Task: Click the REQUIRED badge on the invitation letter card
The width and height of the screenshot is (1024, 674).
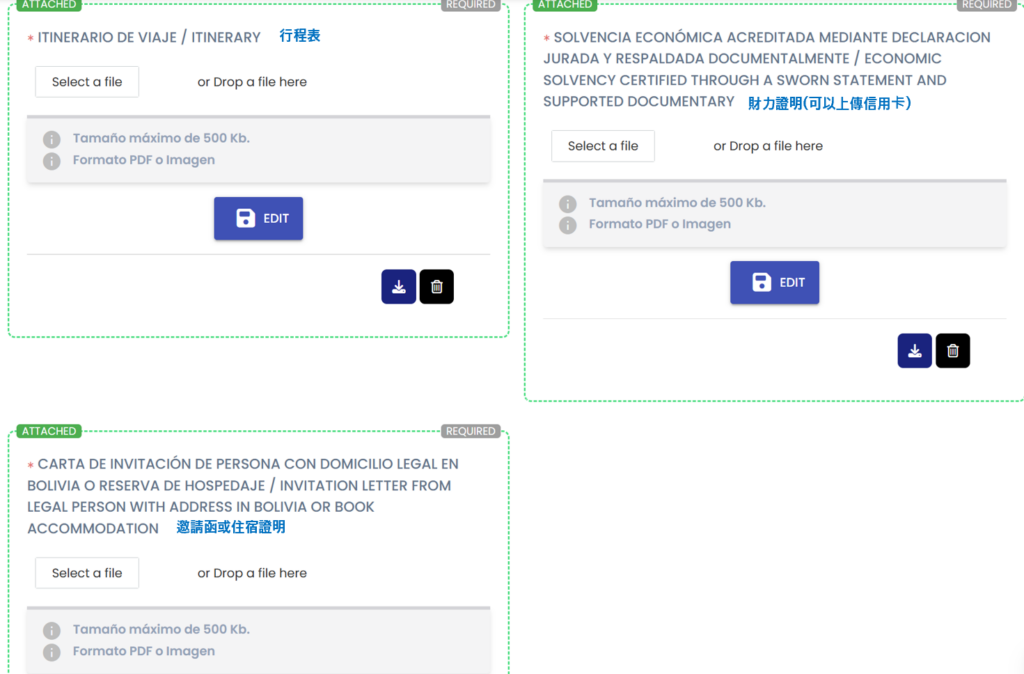Action: tap(471, 431)
